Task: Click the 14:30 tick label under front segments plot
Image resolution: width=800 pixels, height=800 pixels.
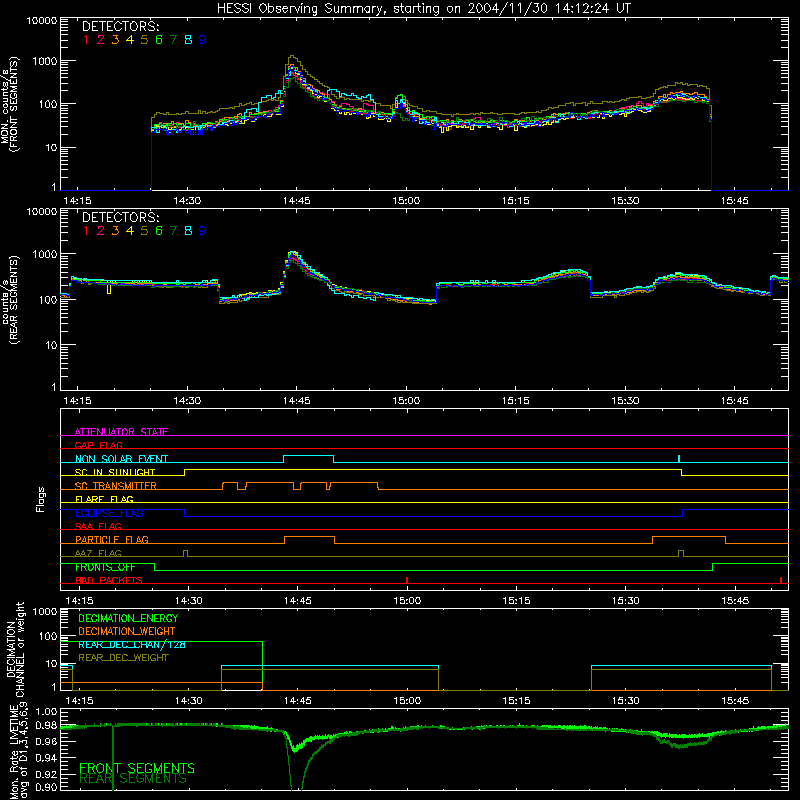Action: click(187, 201)
